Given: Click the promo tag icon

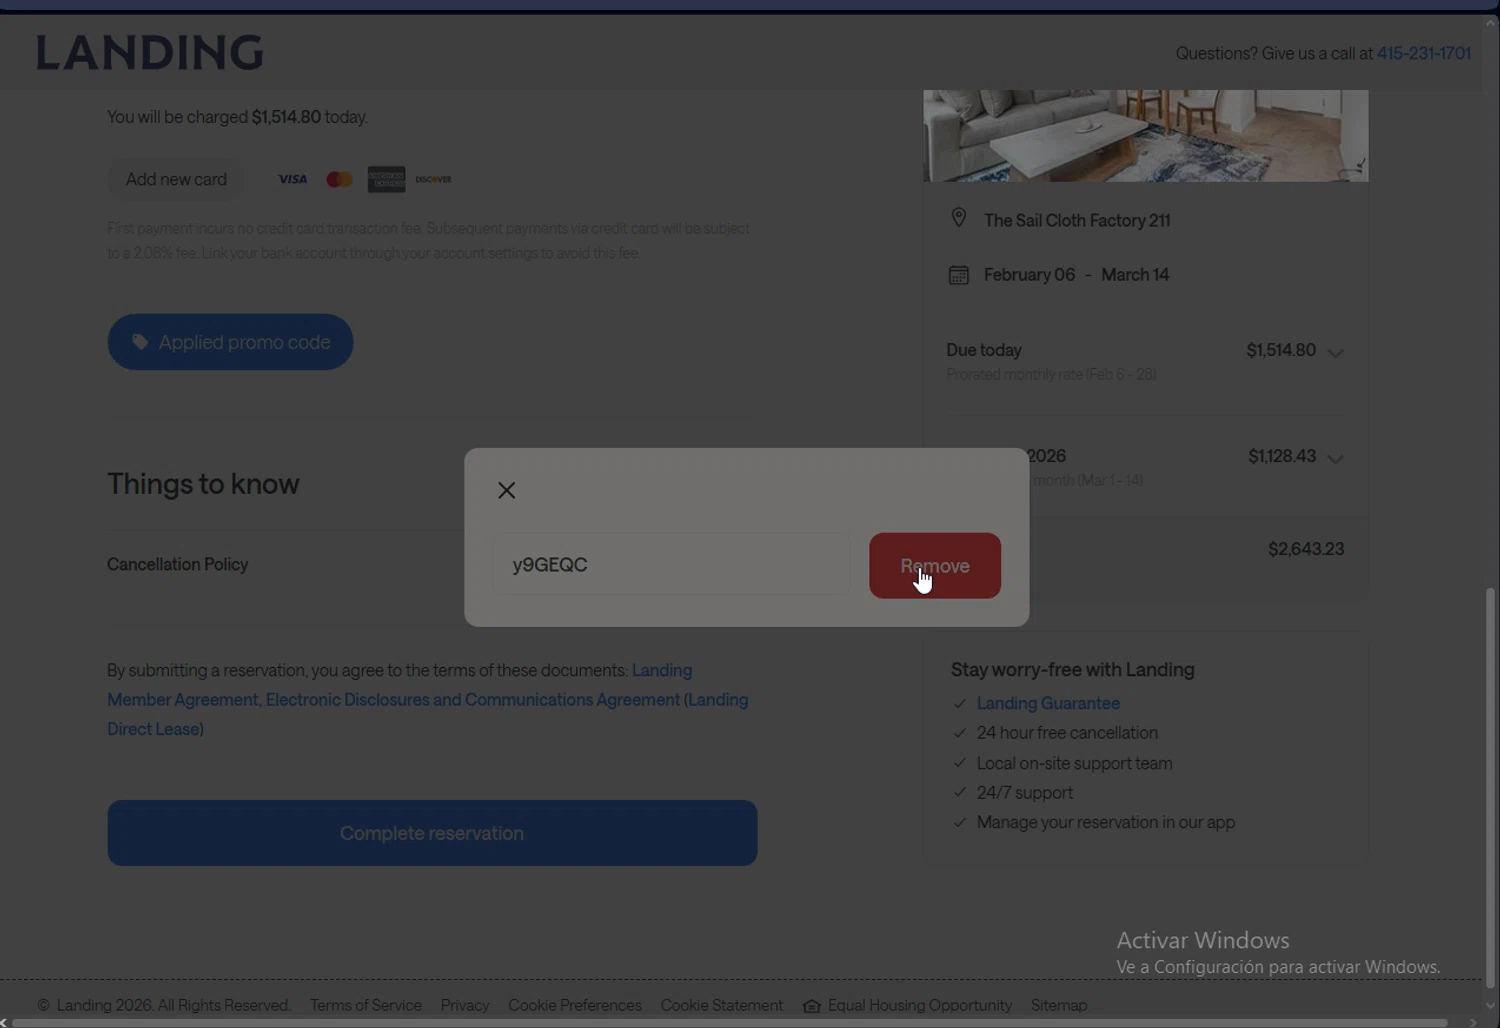Looking at the screenshot, I should click(x=141, y=342).
